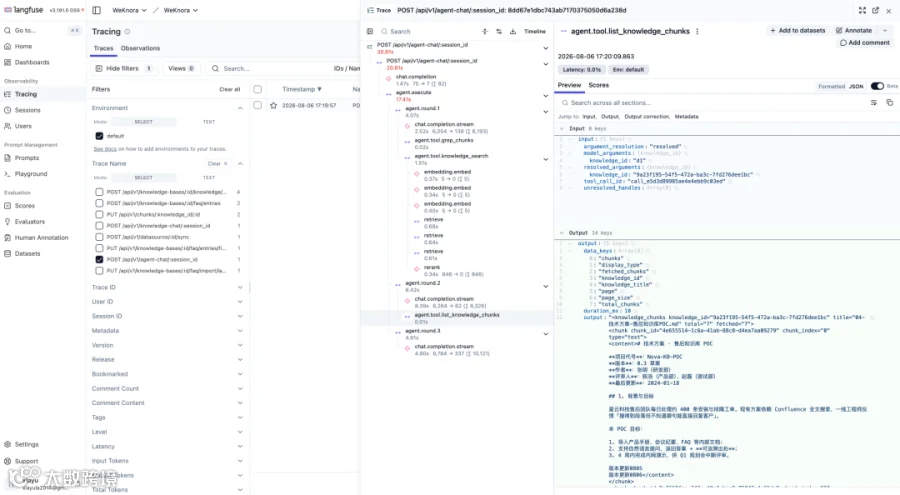Go to Sessions page
This screenshot has height=495, width=900.
click(x=28, y=110)
